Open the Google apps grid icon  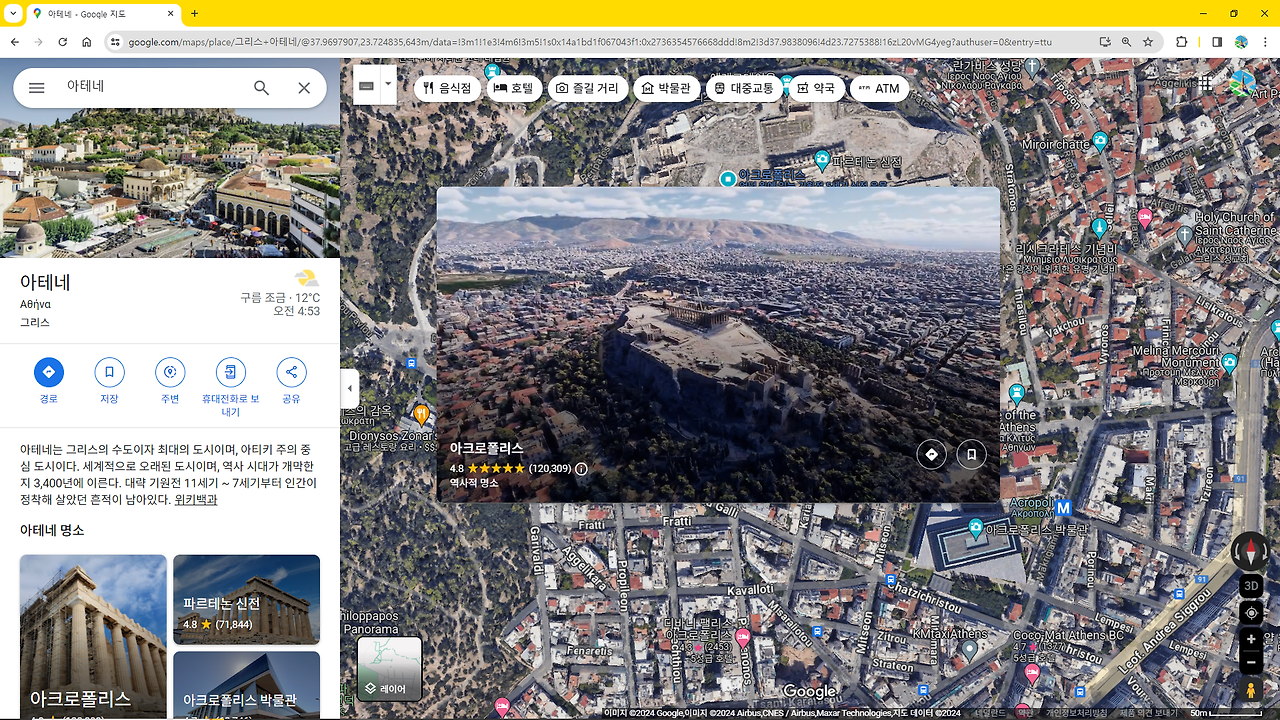1206,85
